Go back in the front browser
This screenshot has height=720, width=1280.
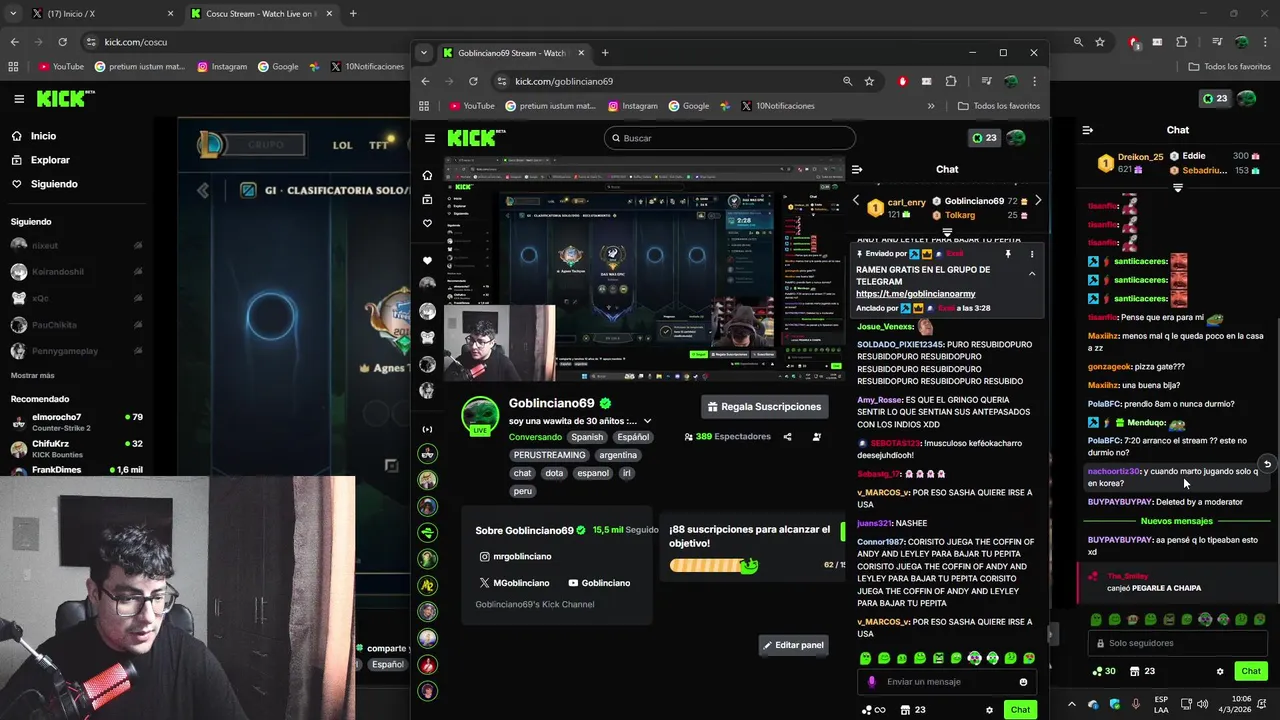pos(425,81)
